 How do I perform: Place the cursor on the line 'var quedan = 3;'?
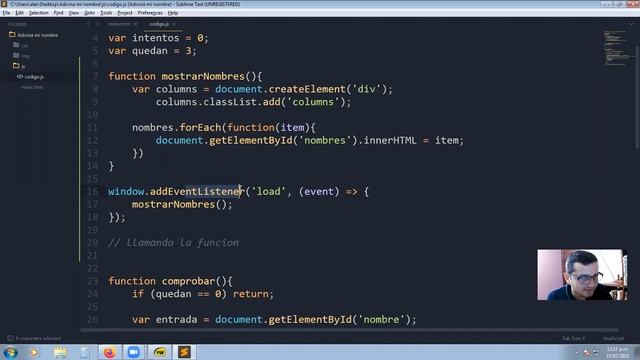pos(152,51)
